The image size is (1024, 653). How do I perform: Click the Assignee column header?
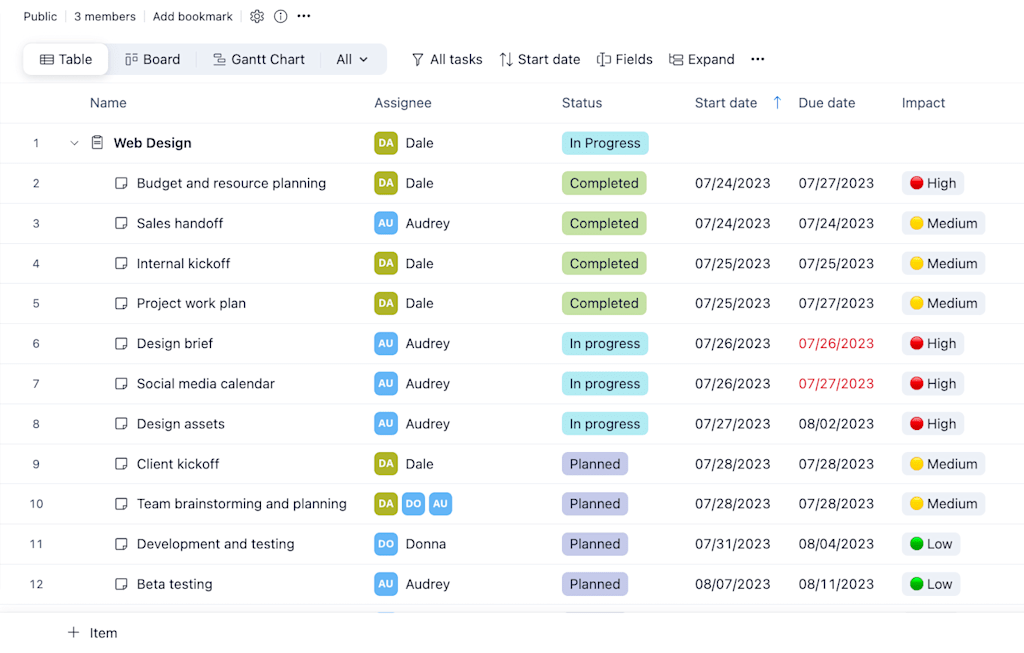403,103
